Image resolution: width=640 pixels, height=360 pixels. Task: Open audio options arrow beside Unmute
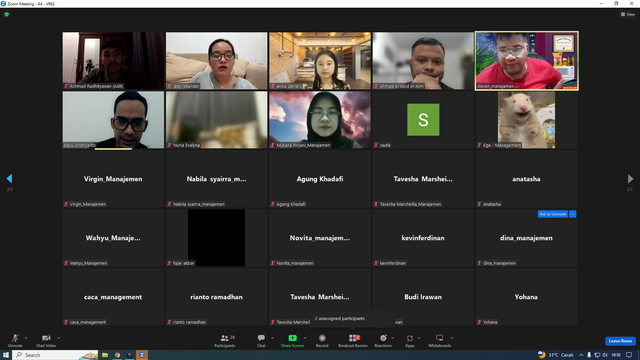tap(26, 338)
